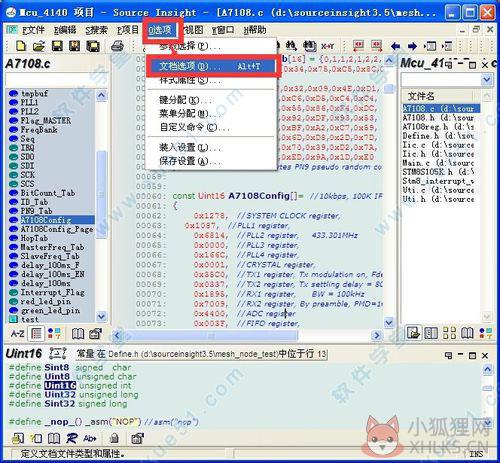Image resolution: width=500 pixels, height=463 pixels.
Task: Click editor horizontal scroll-right arrow
Action: 377,335
